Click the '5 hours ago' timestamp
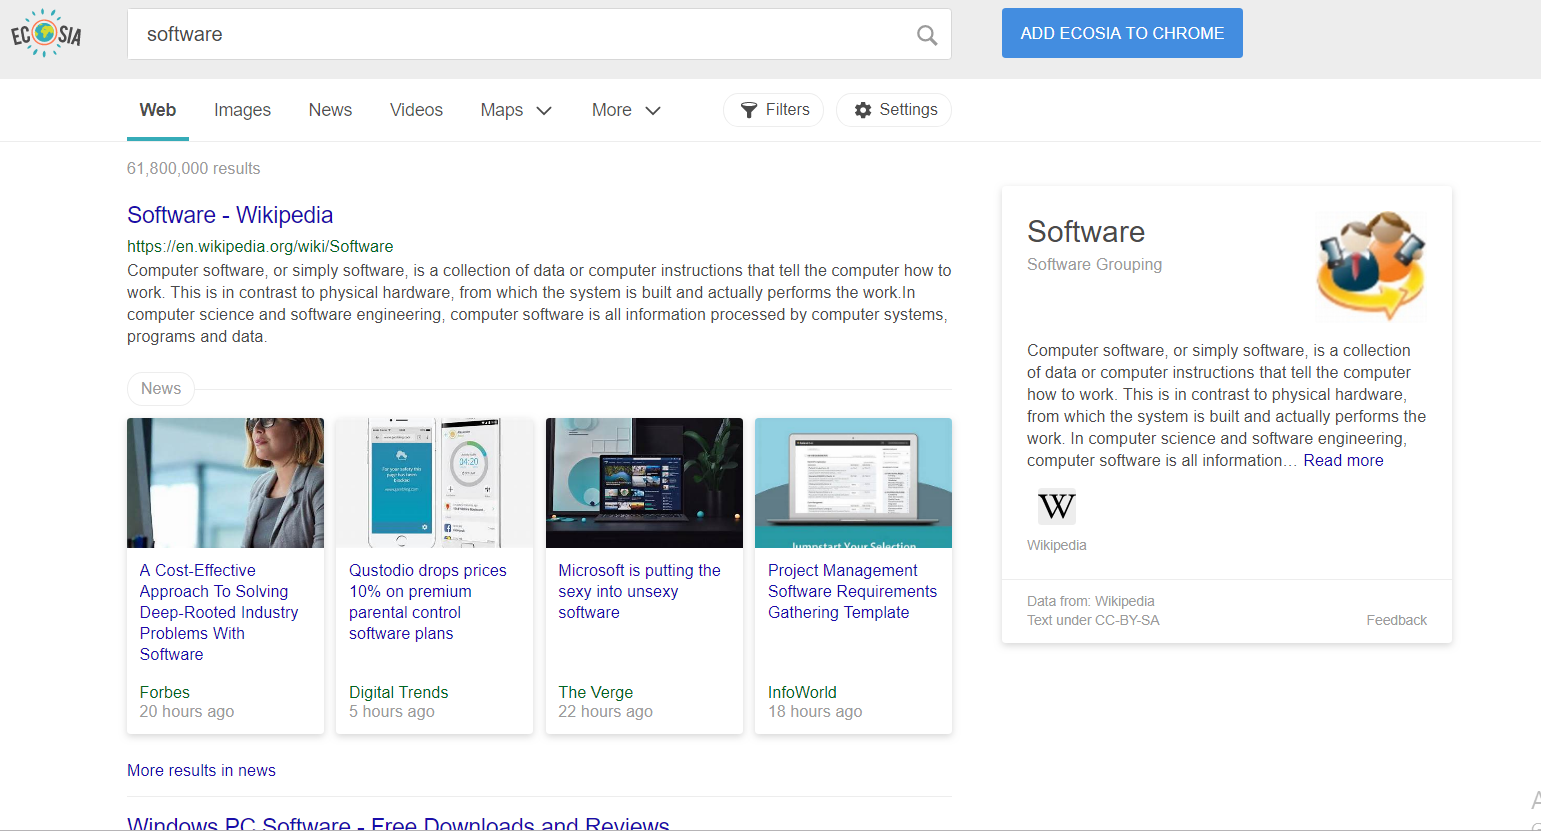Image resolution: width=1541 pixels, height=831 pixels. (391, 711)
